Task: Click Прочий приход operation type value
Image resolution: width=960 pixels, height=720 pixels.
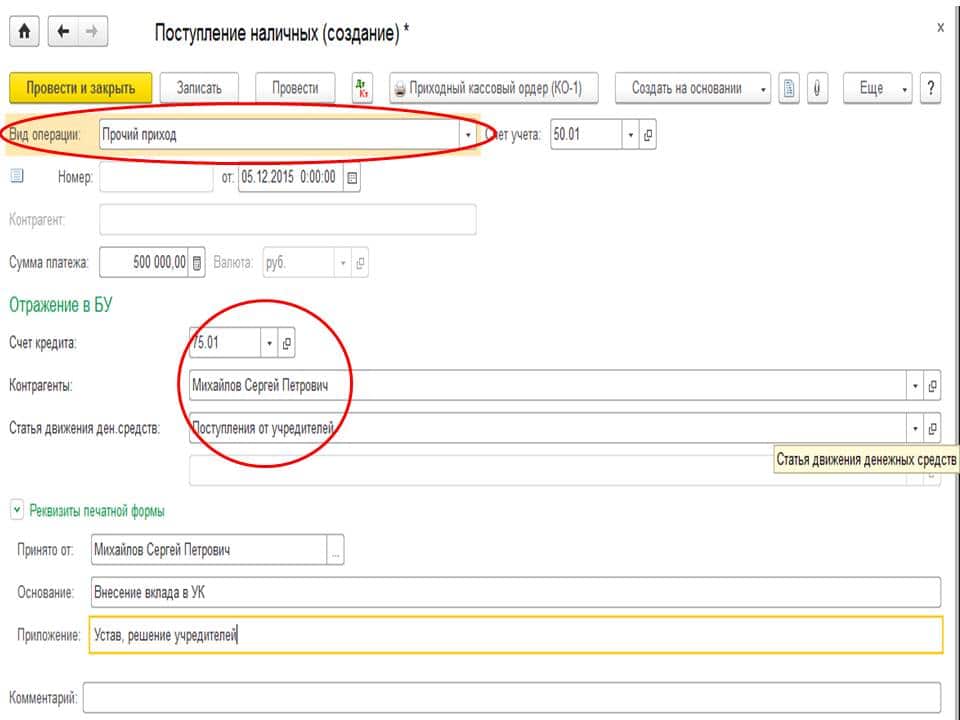Action: 279,134
